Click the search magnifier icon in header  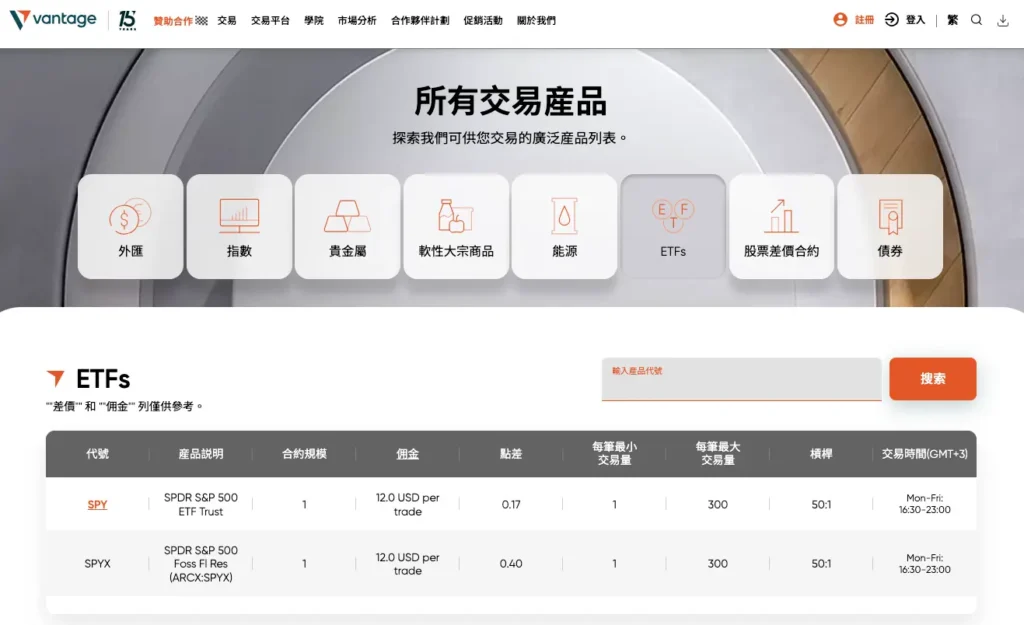pyautogui.click(x=977, y=20)
